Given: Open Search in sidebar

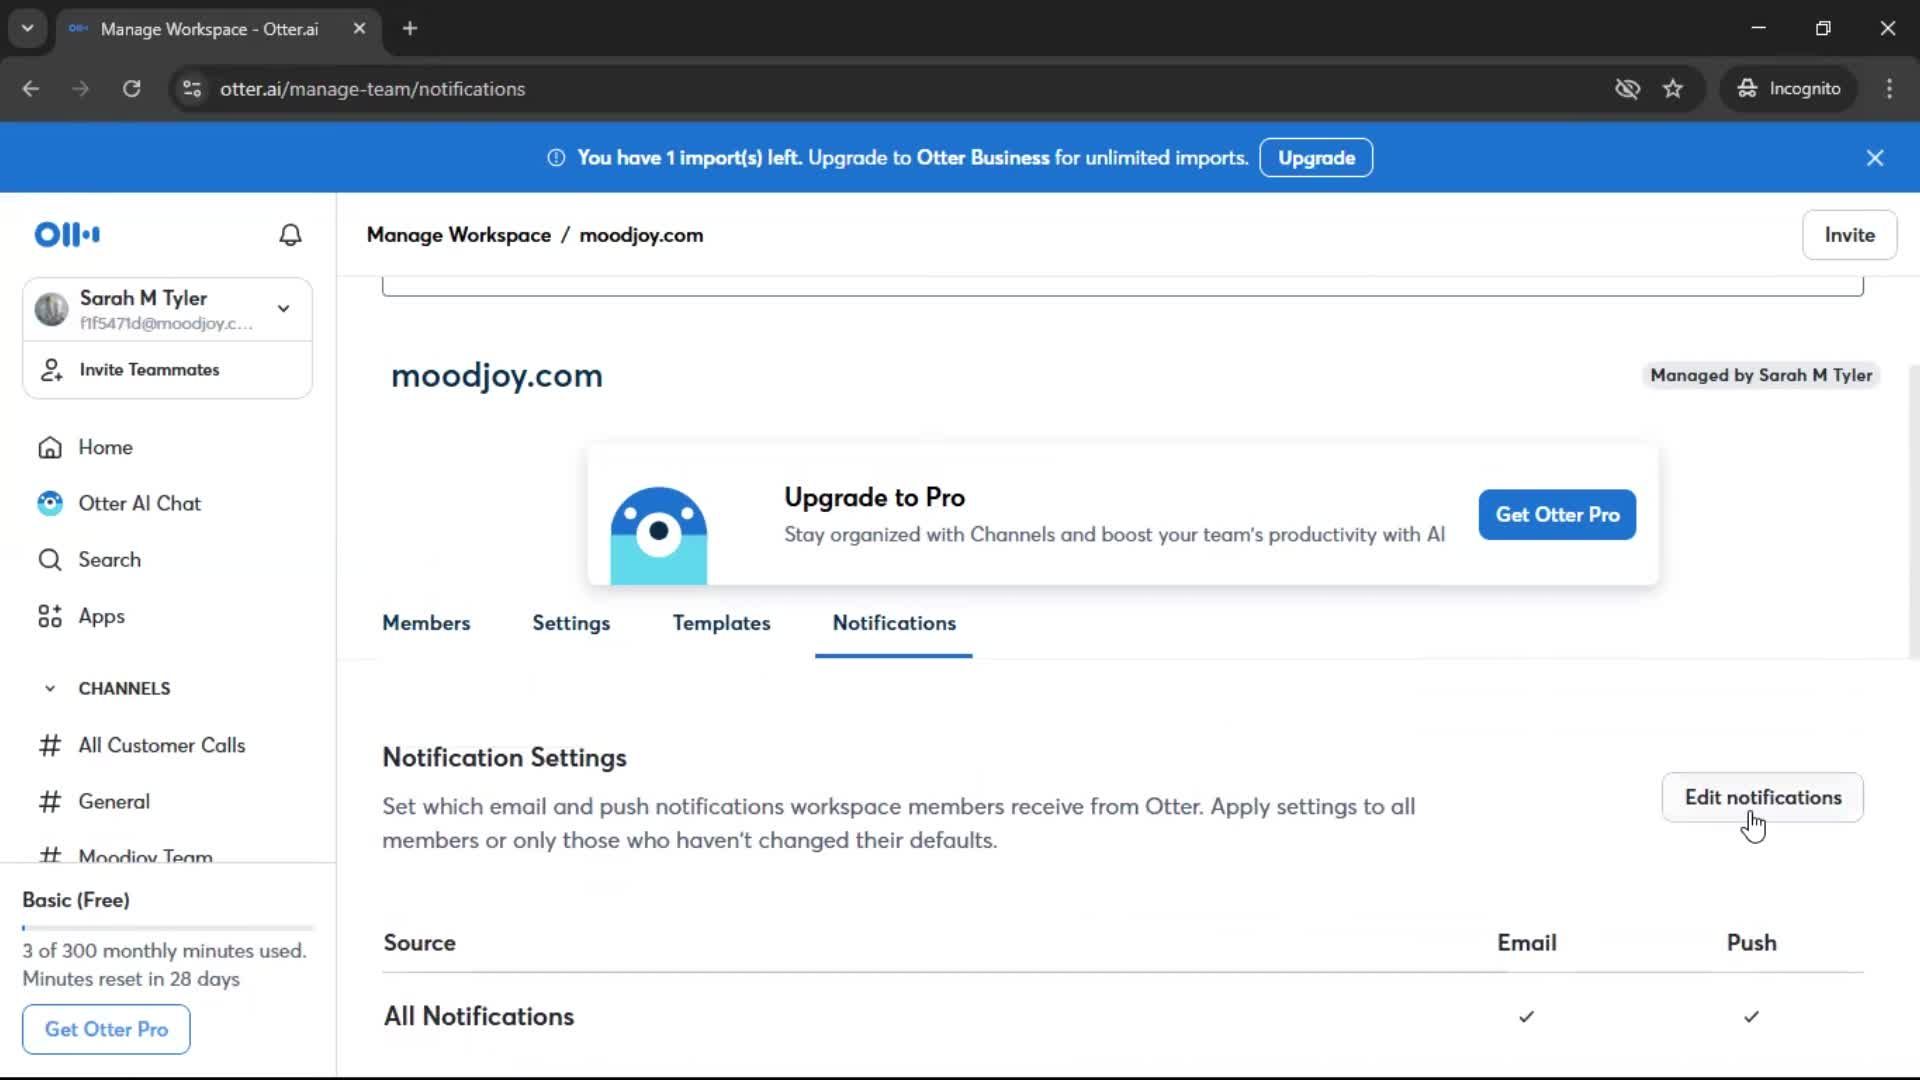Looking at the screenshot, I should coord(109,560).
